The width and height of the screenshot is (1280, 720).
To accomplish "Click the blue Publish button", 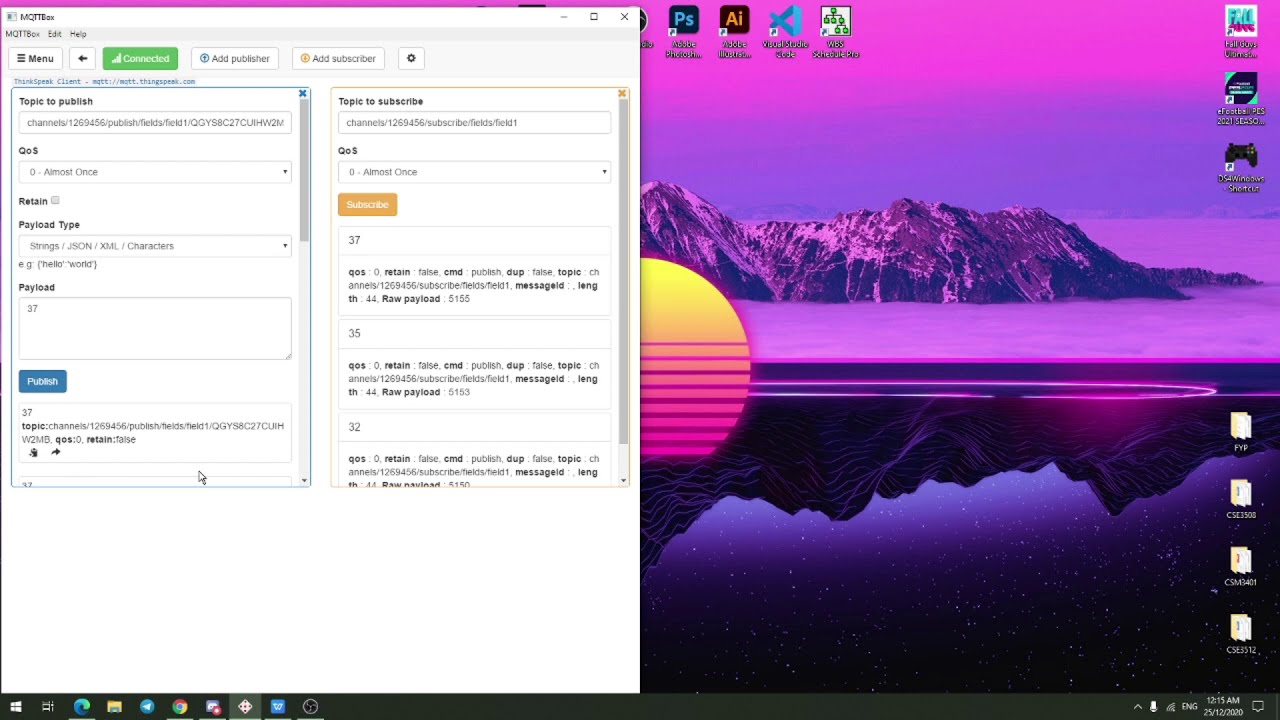I will (42, 381).
